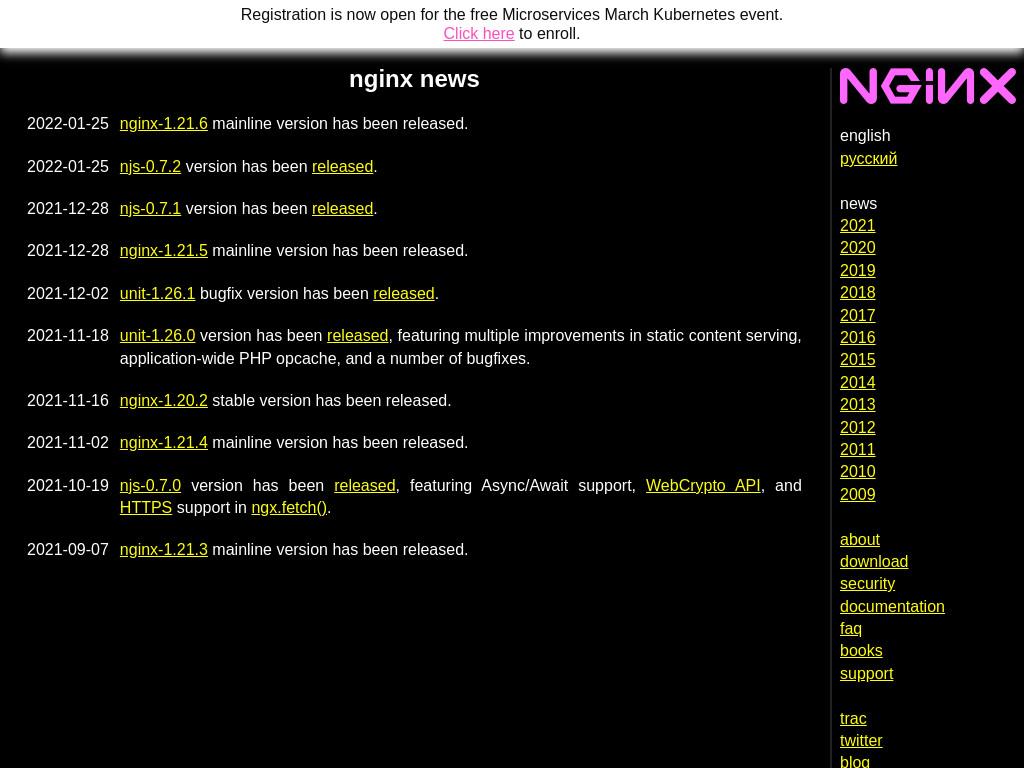The height and width of the screenshot is (768, 1024).
Task: Open the nginx-1.21.5 release link
Action: pyautogui.click(x=163, y=250)
